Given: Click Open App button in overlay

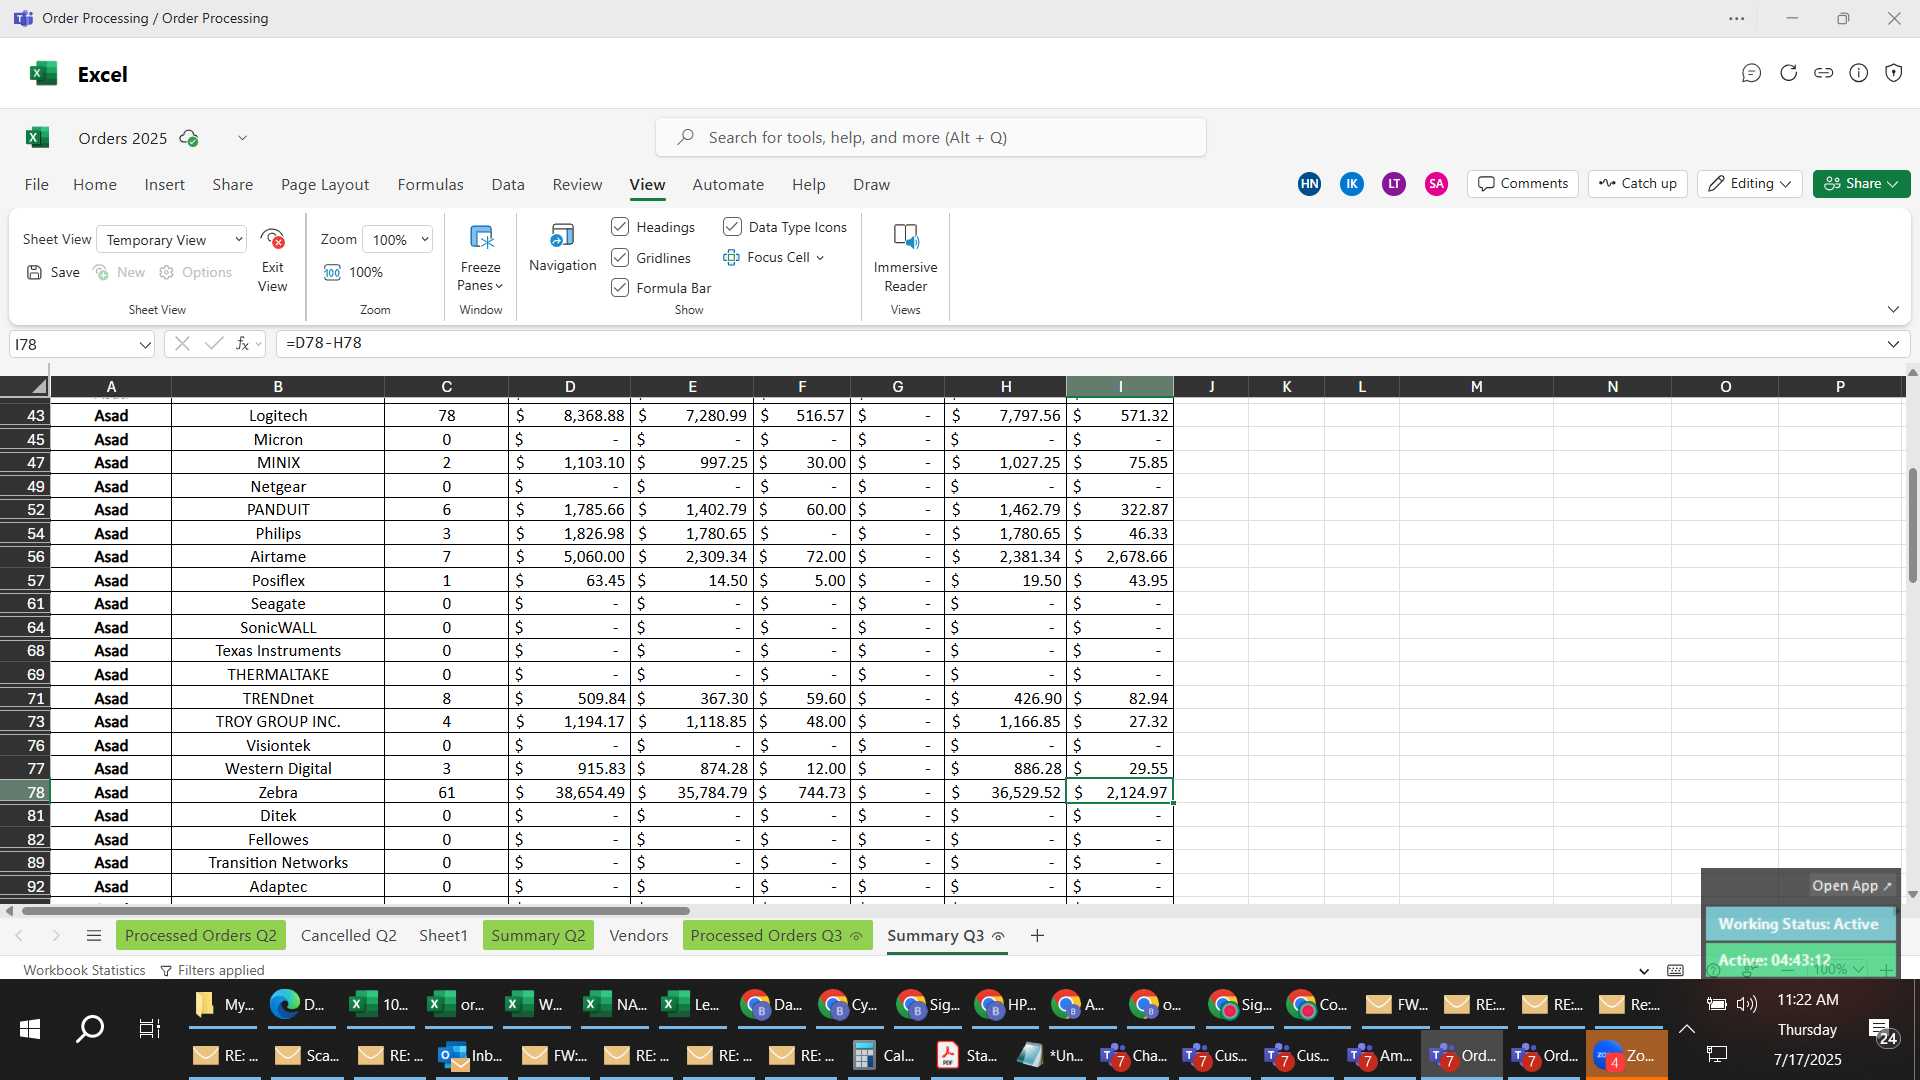Looking at the screenshot, I should coord(1852,885).
